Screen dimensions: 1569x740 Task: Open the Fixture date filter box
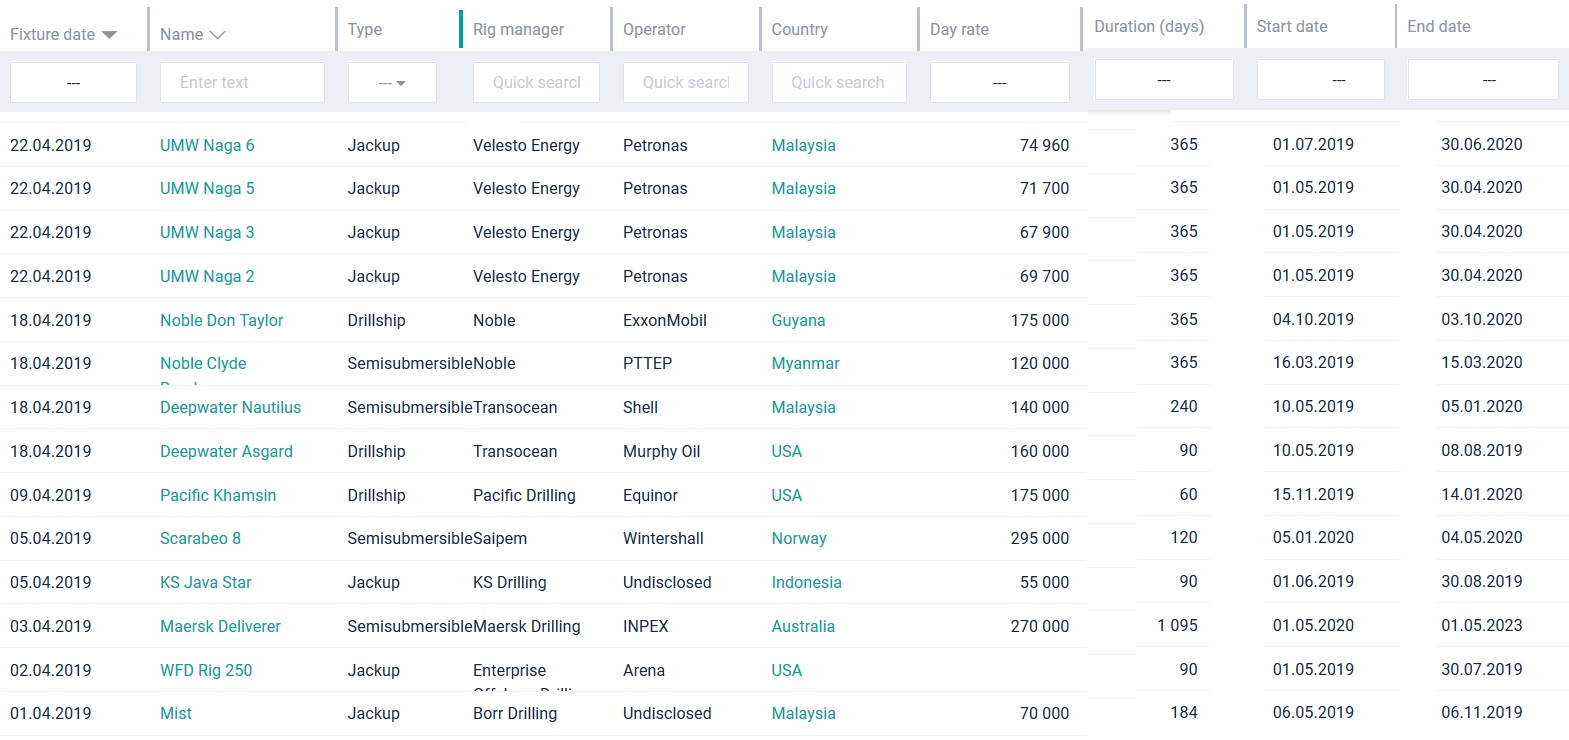tap(73, 83)
